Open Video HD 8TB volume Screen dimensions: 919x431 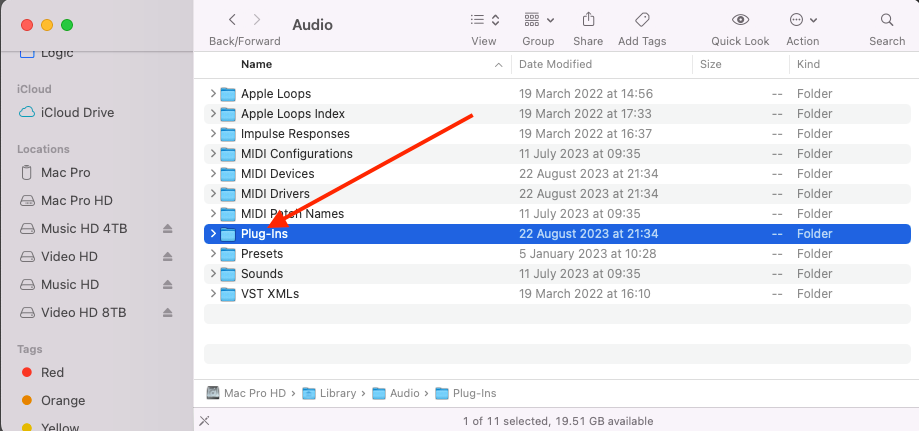point(83,313)
